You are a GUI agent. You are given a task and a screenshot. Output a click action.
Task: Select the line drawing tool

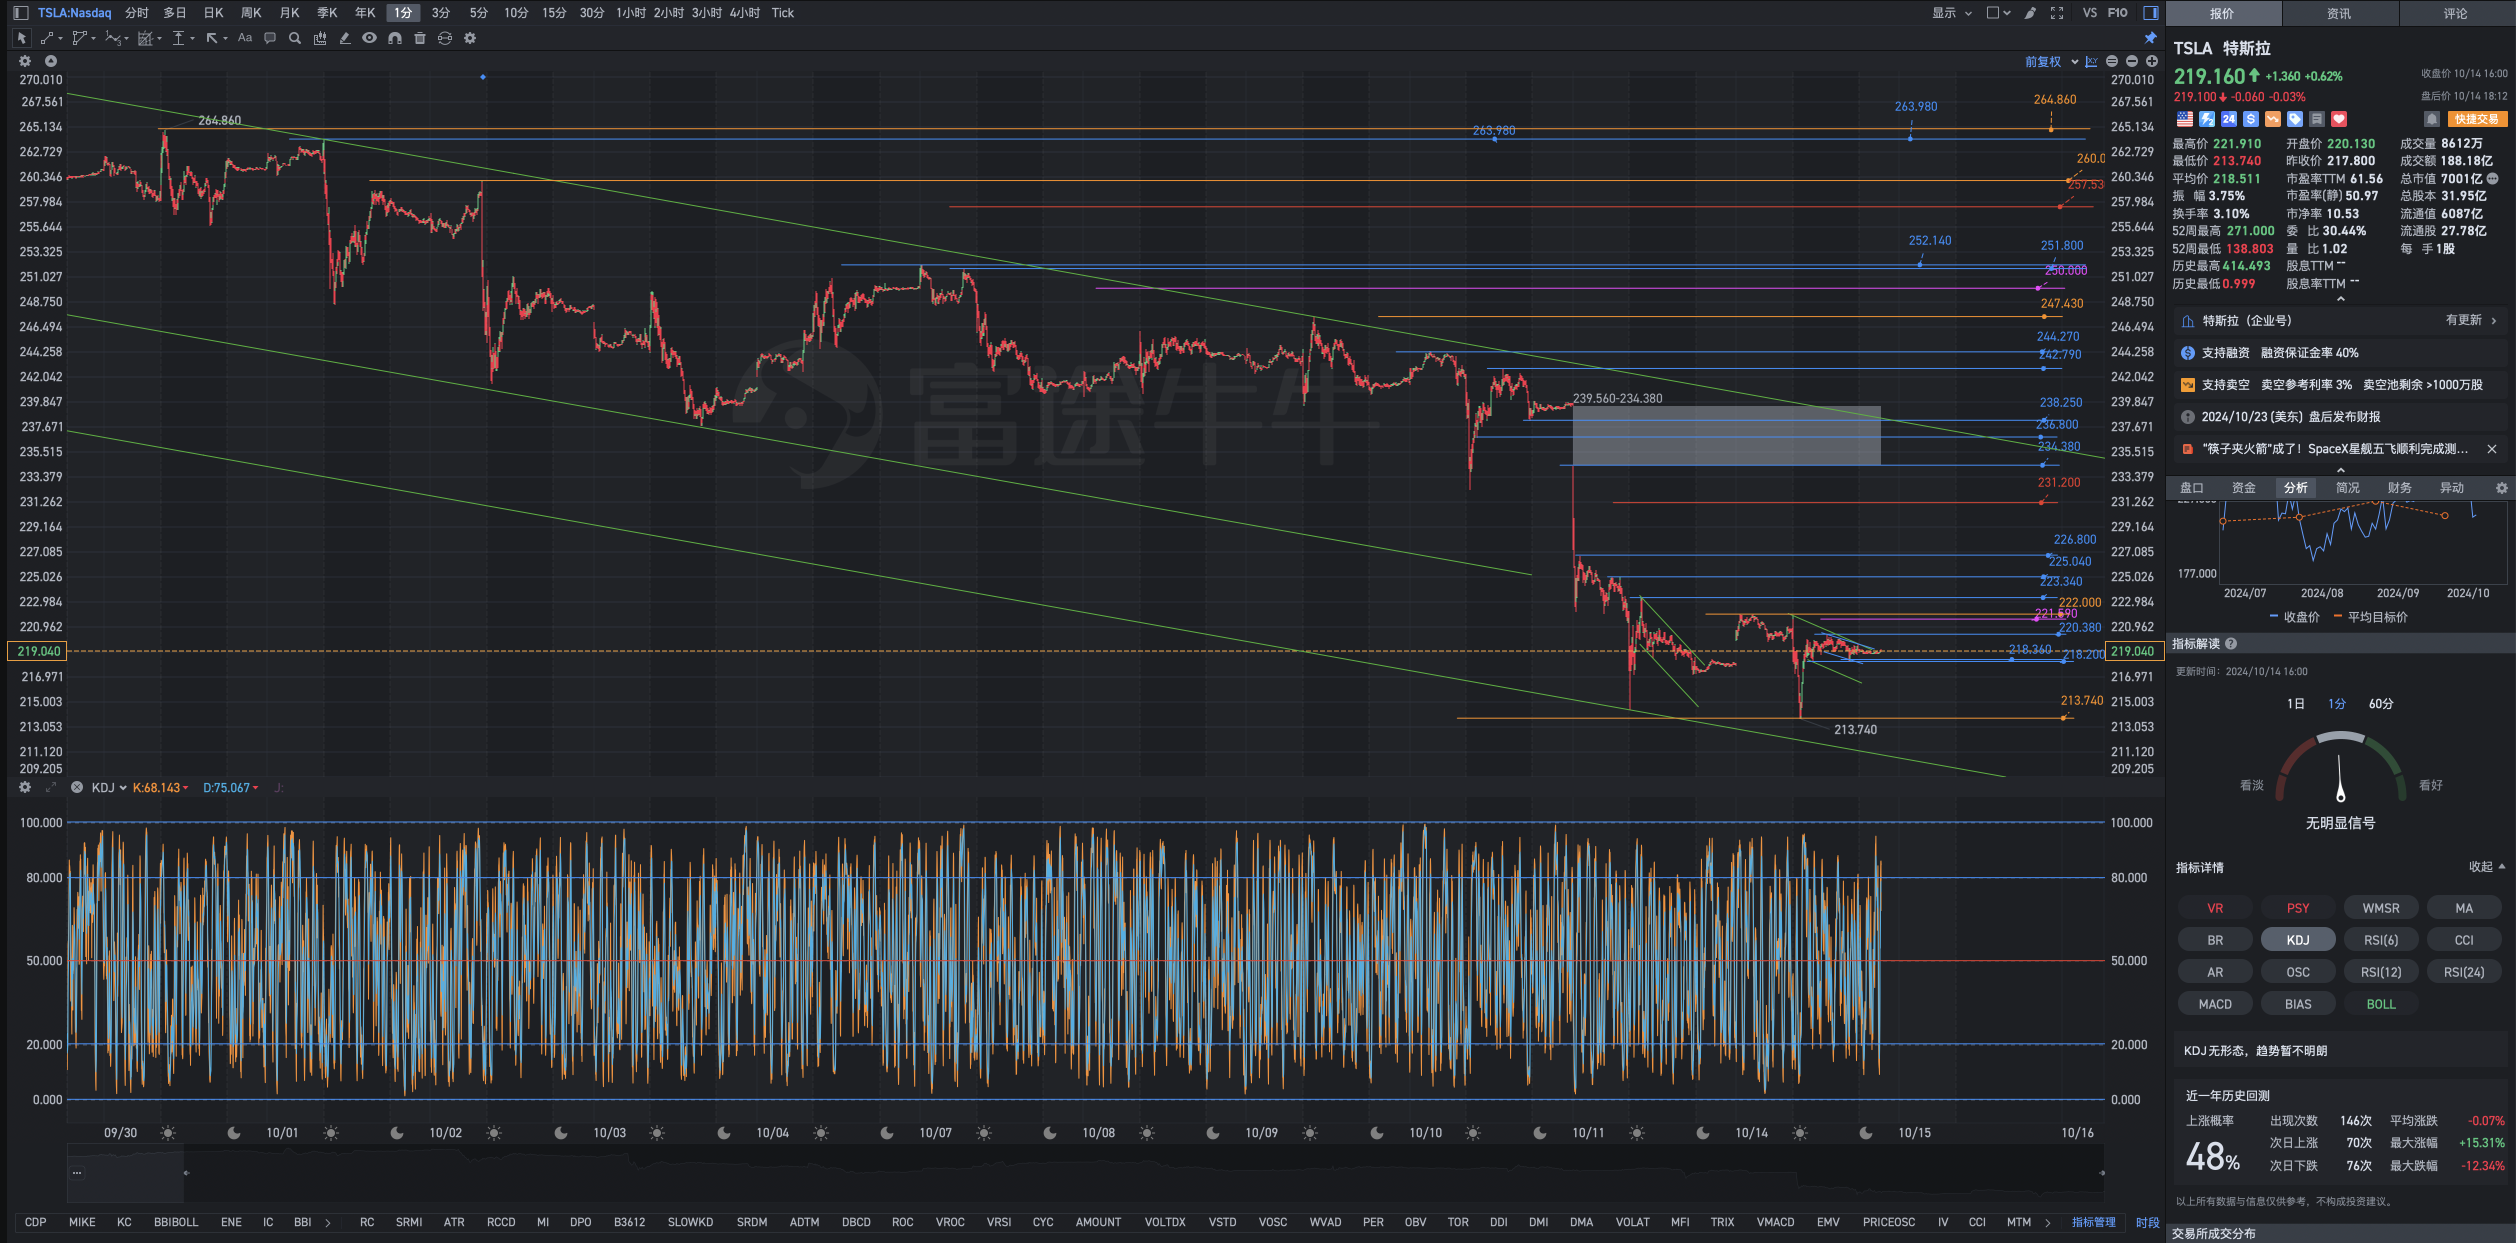pos(46,38)
